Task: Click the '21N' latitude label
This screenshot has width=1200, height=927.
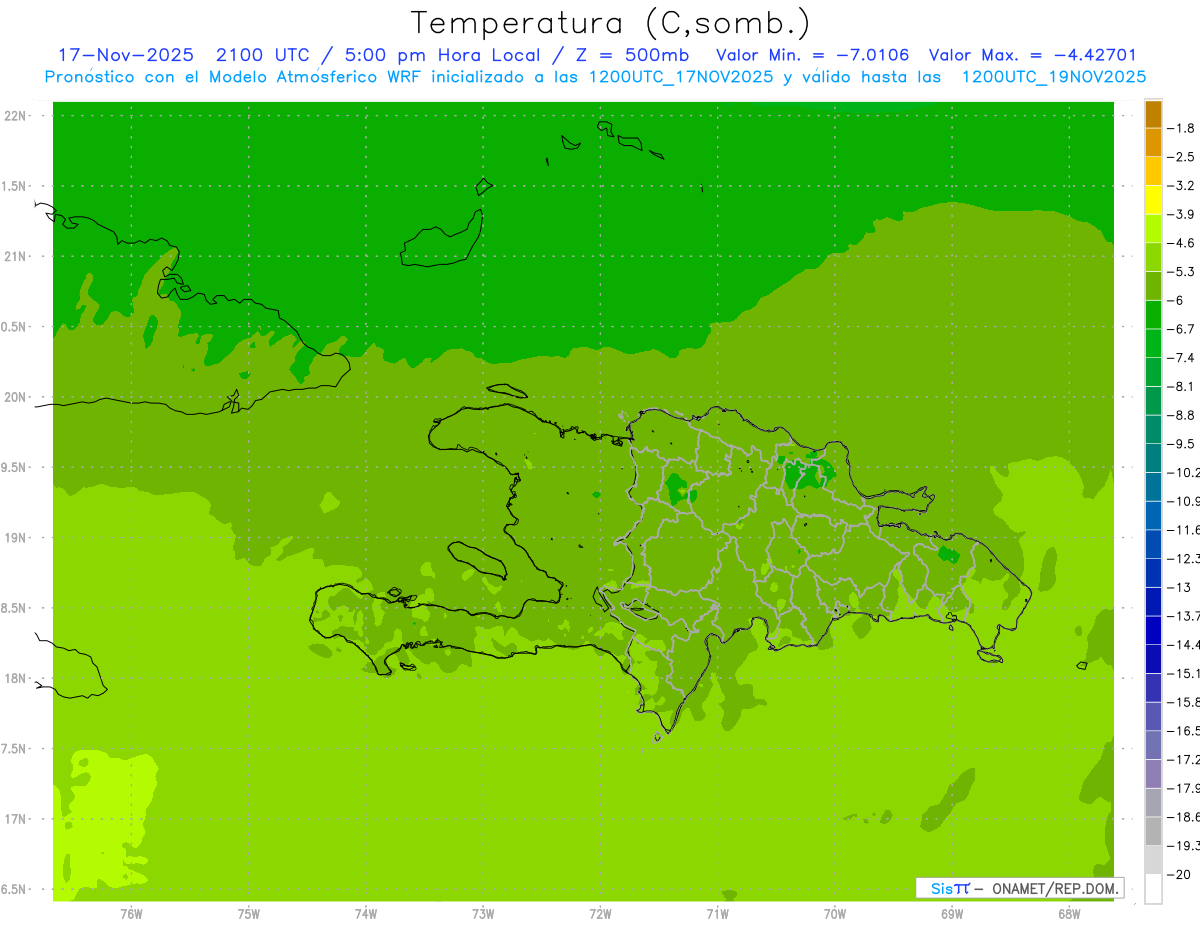Action: coord(17,257)
